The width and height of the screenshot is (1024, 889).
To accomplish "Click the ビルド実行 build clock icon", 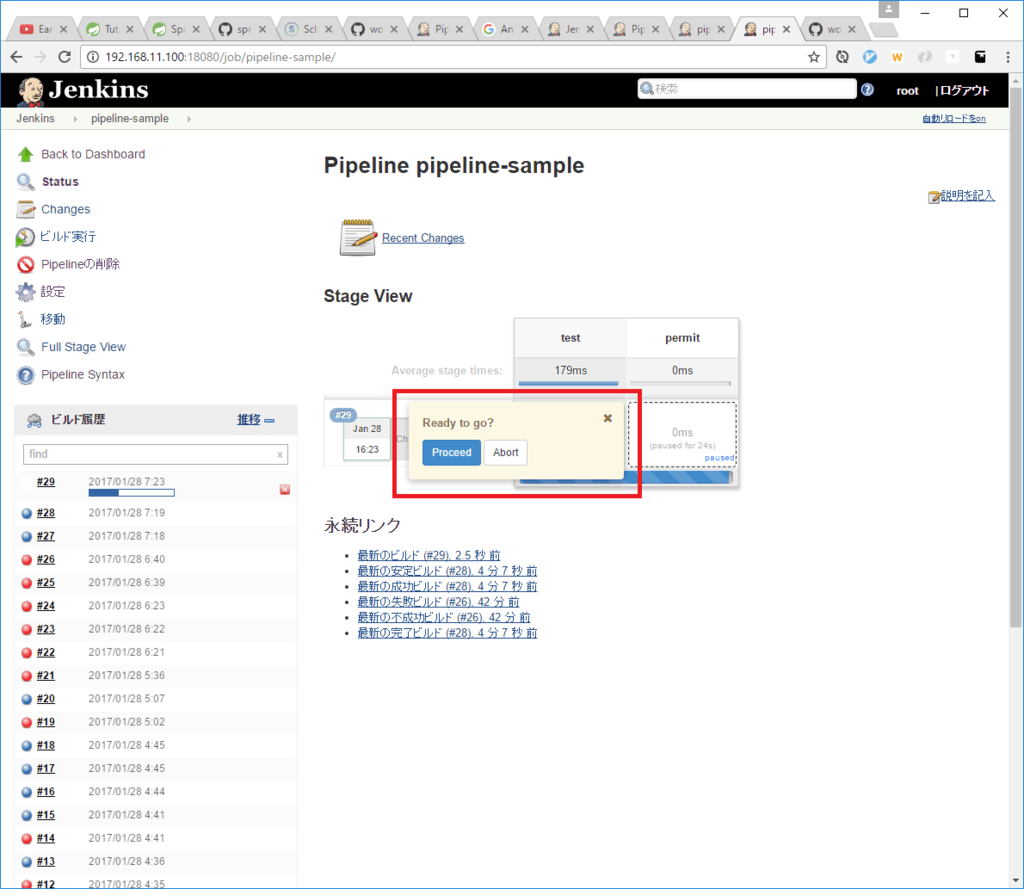I will 25,237.
